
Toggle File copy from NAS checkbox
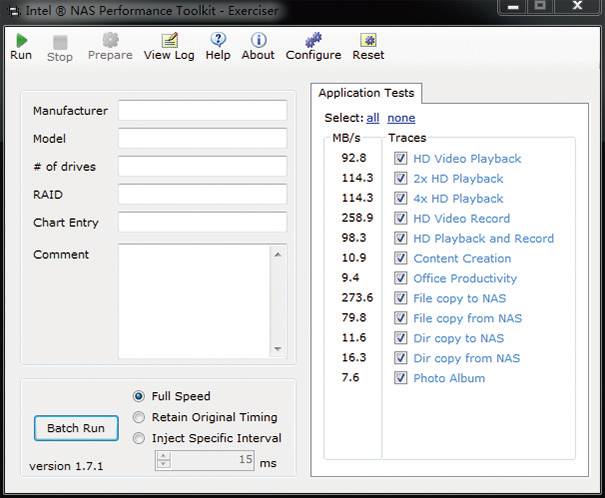pos(400,318)
